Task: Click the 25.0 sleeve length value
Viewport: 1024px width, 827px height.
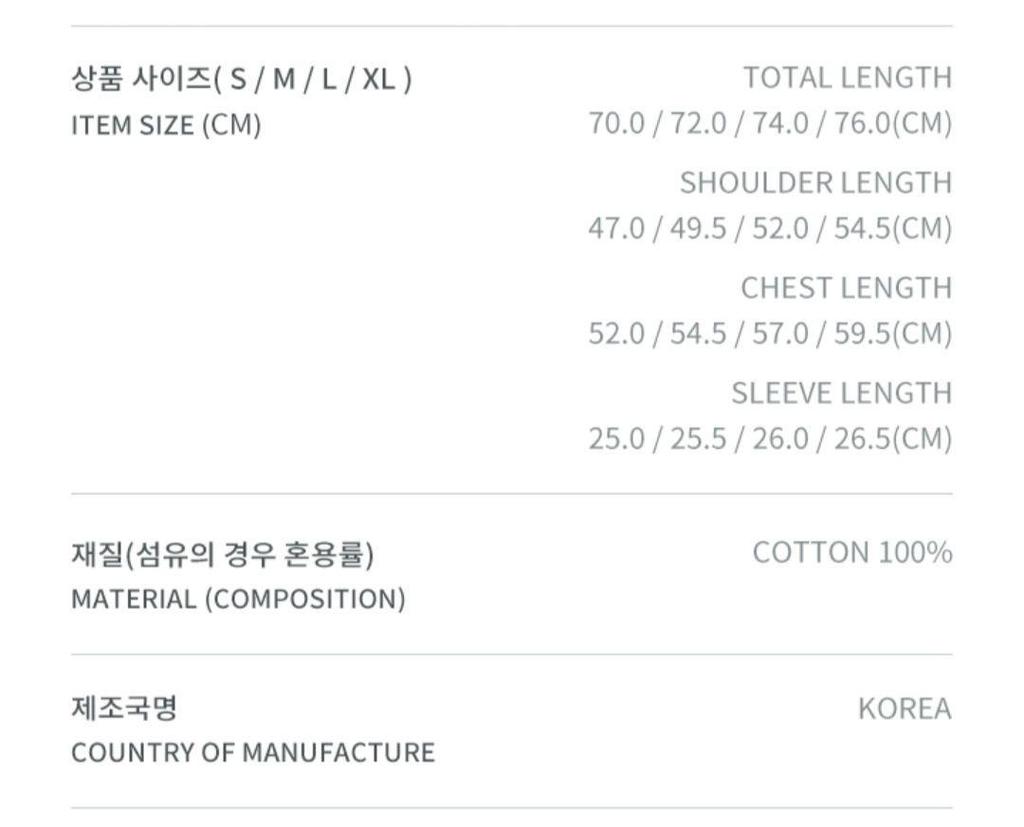Action: point(616,439)
